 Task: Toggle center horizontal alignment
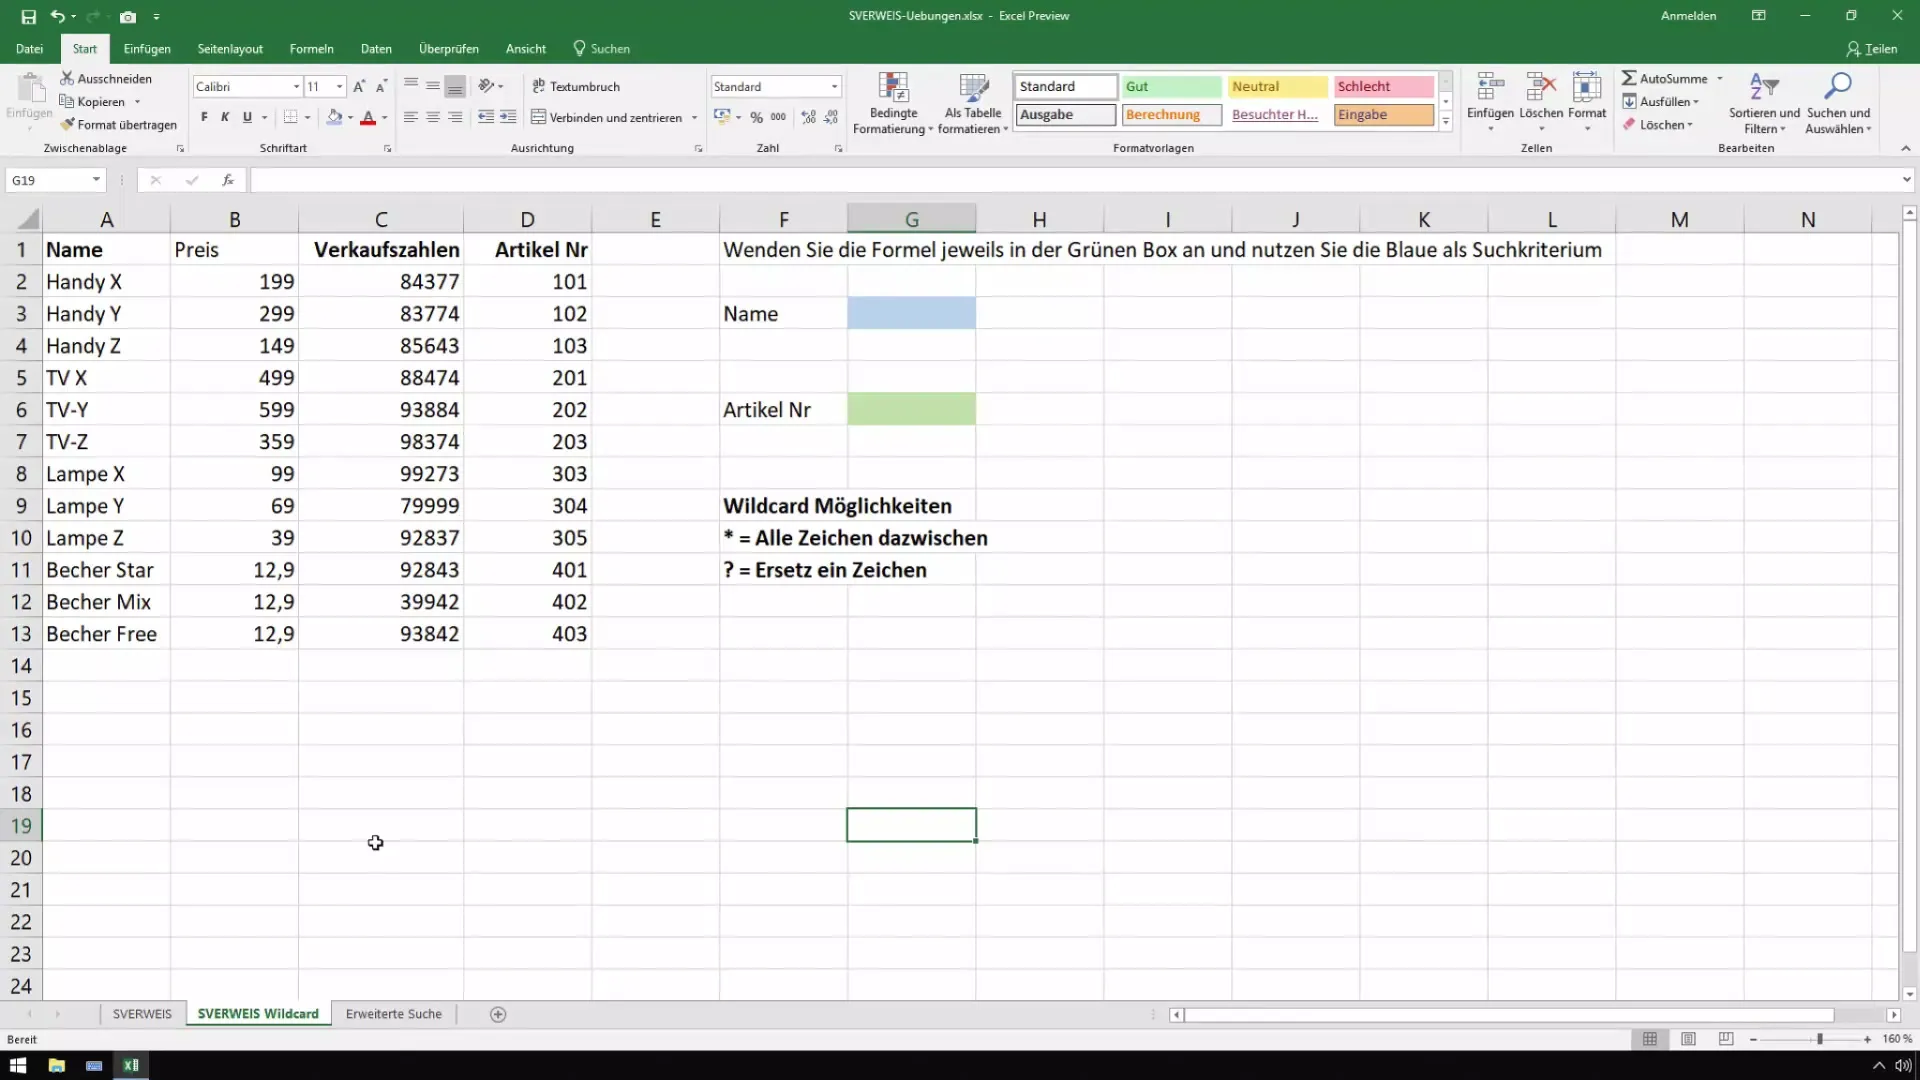click(x=433, y=117)
